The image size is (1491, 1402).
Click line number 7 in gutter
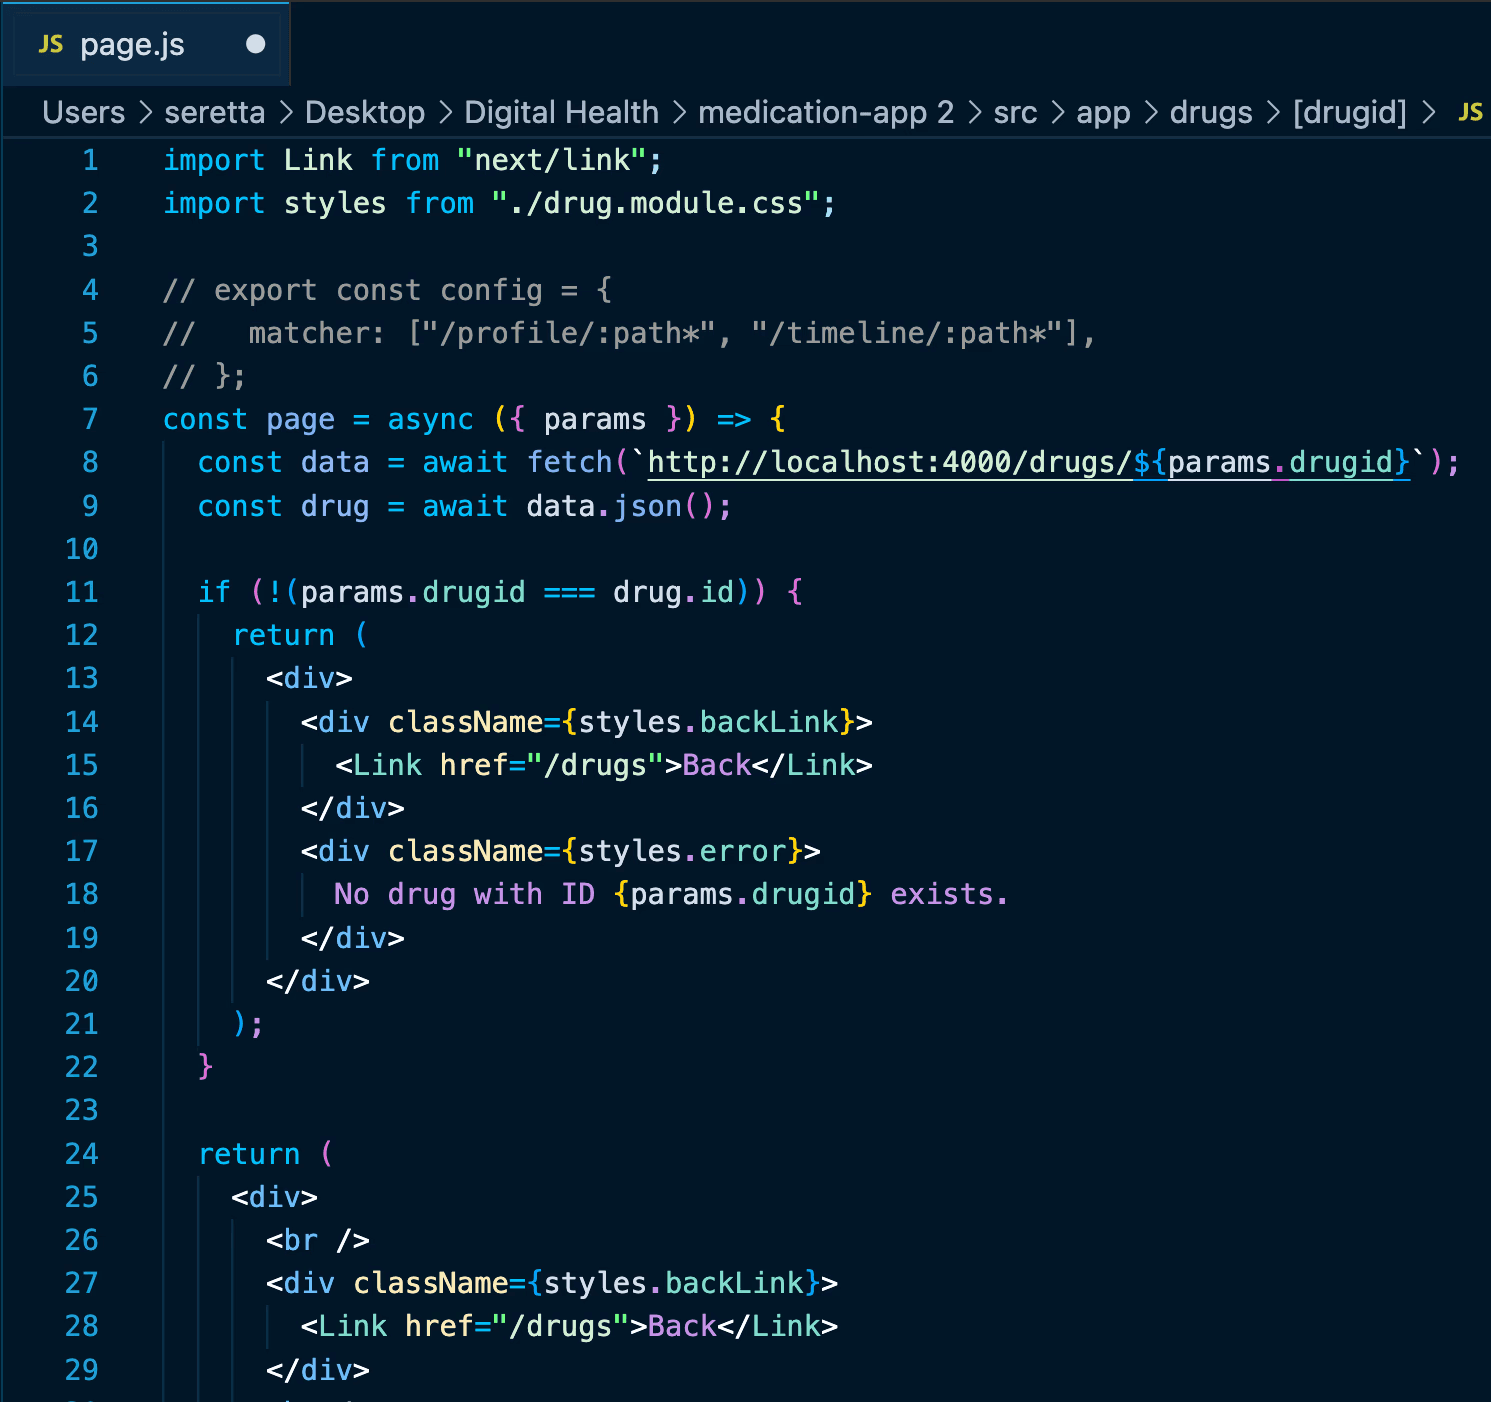pyautogui.click(x=90, y=419)
